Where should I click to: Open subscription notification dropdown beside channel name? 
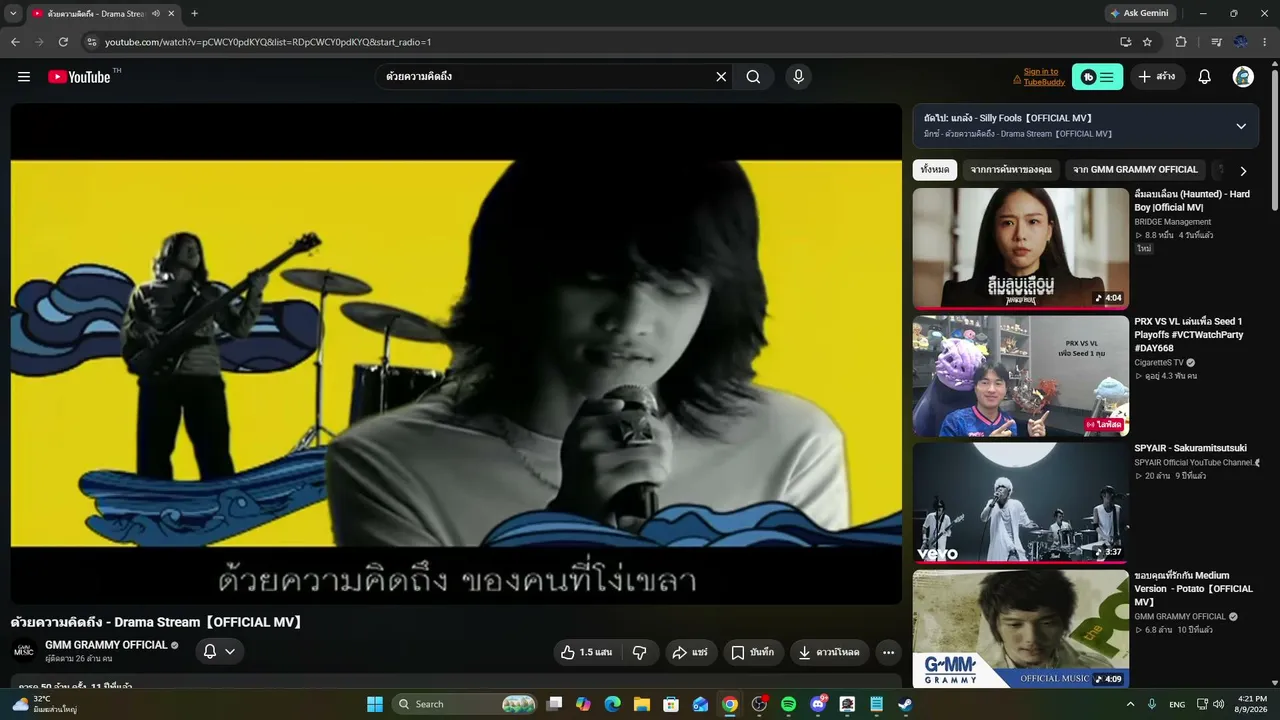[219, 651]
